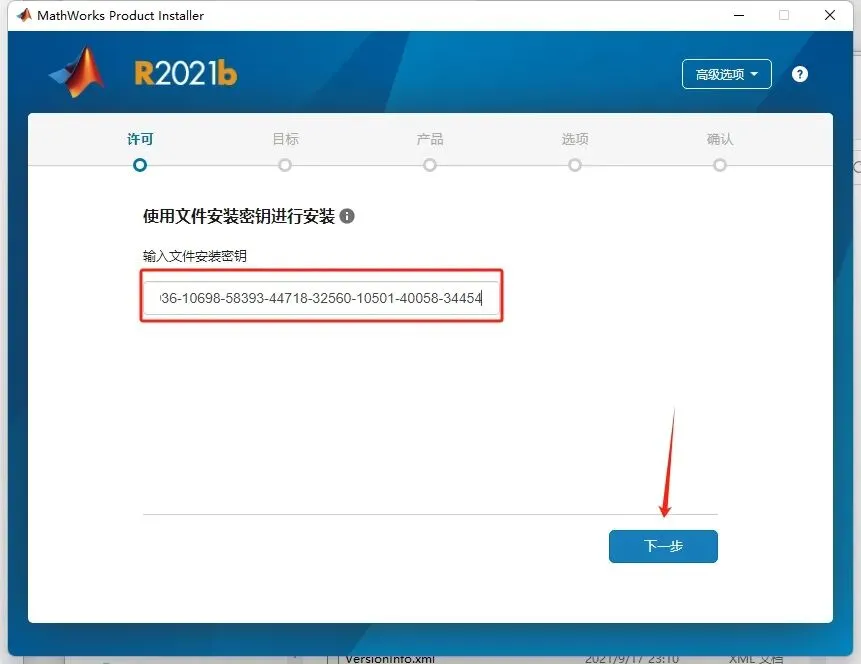Click the MATLAB logo in the header
Screen dimensions: 861x664
(x=78, y=72)
